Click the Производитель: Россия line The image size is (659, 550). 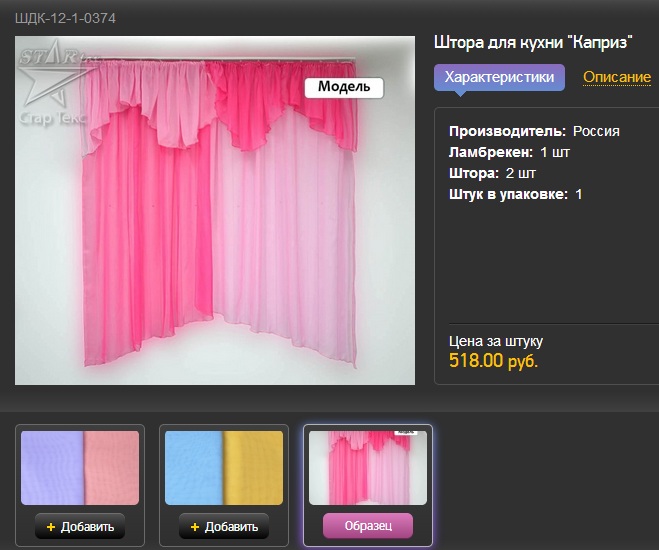click(x=534, y=131)
